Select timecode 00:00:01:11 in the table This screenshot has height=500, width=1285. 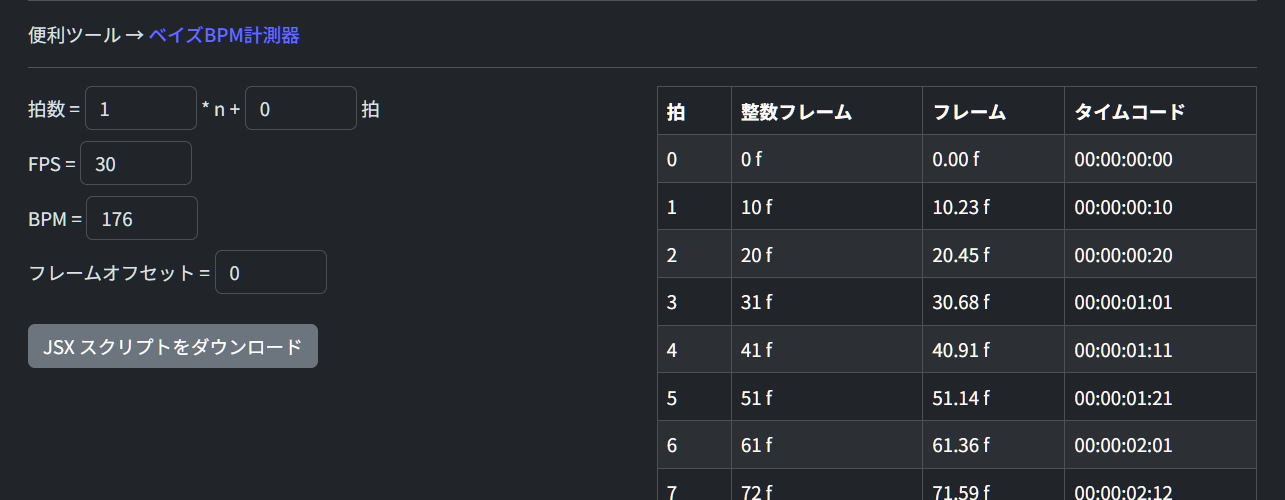[1123, 350]
